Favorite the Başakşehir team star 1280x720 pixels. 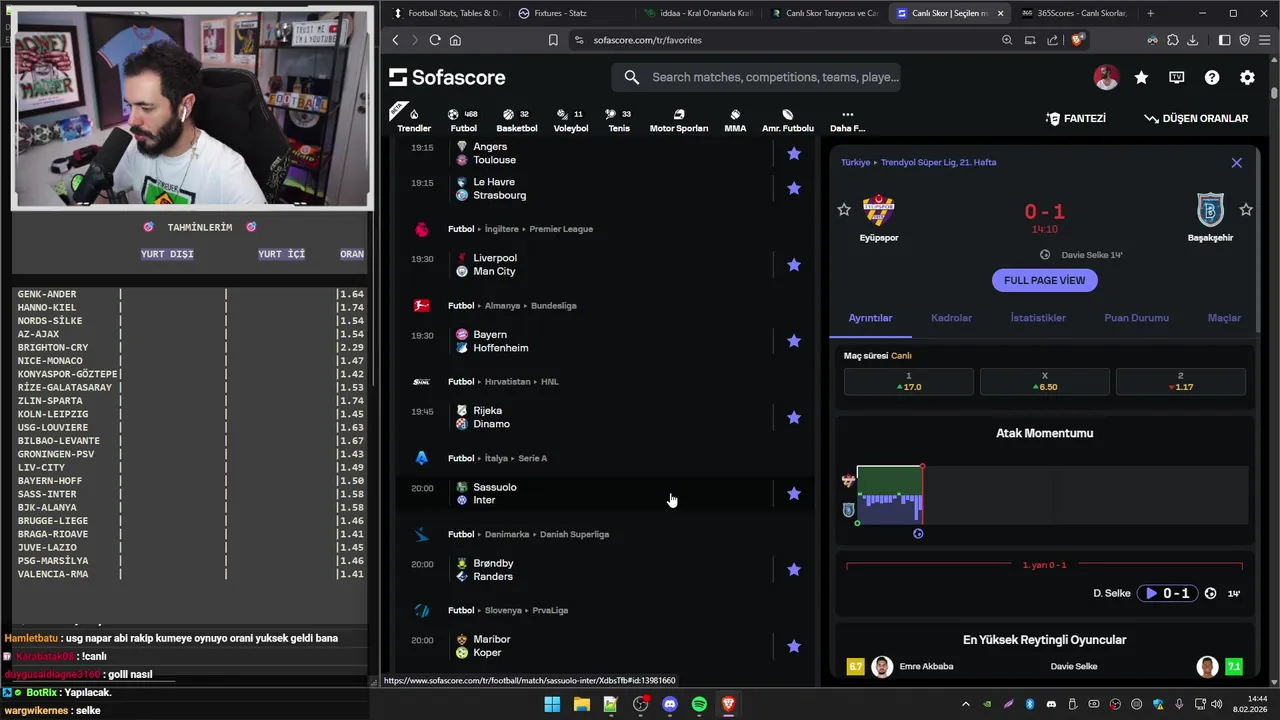click(x=1246, y=210)
